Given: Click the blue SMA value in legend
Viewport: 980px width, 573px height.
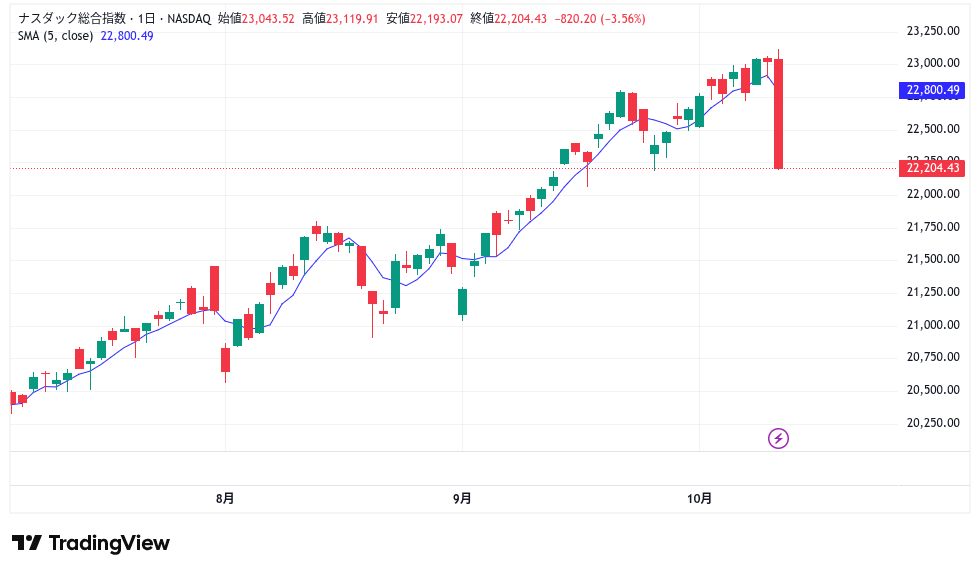Looking at the screenshot, I should (126, 36).
